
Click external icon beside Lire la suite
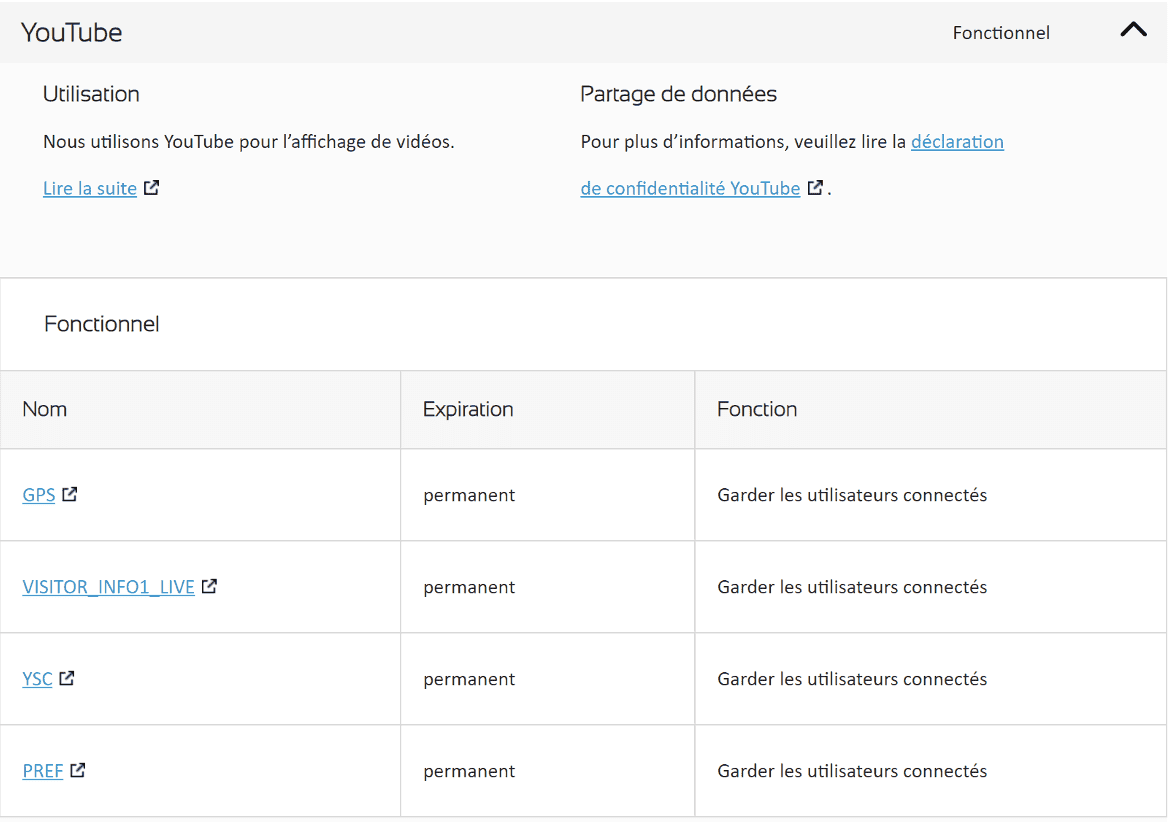pos(151,188)
